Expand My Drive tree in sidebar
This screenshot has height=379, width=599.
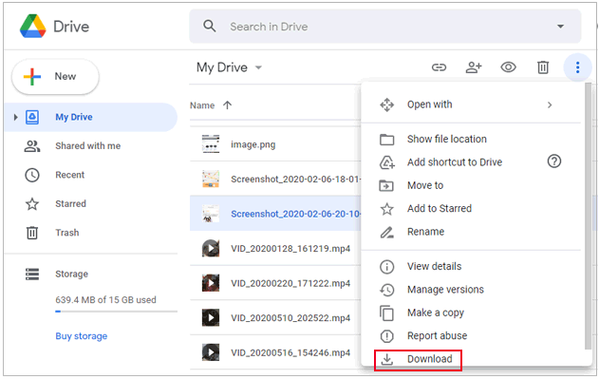[x=15, y=117]
